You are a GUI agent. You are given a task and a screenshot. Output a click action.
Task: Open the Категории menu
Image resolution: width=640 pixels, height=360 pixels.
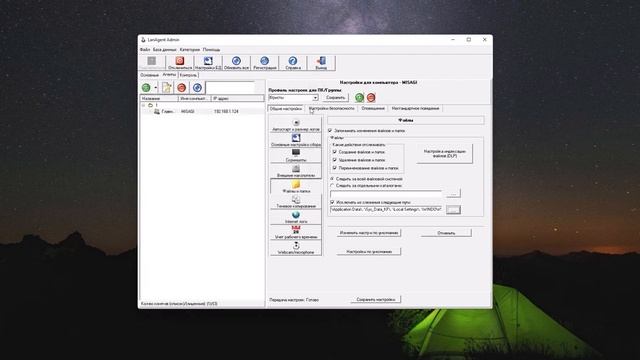[189, 50]
